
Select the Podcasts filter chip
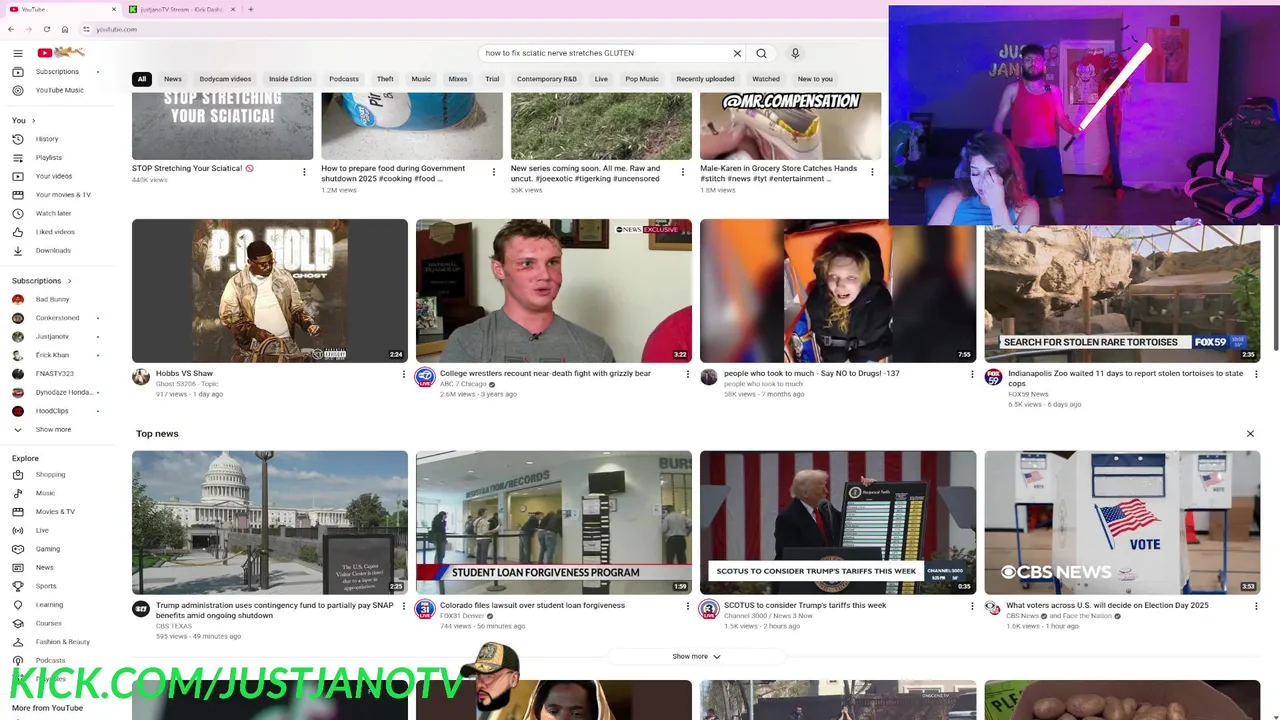[344, 79]
